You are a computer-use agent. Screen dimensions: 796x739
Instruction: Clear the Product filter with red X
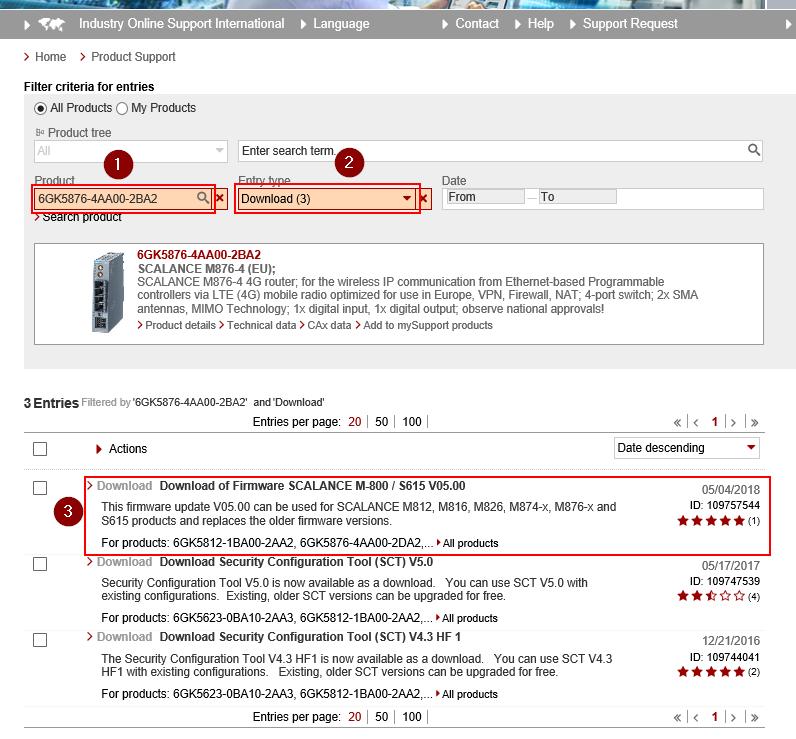[x=220, y=197]
